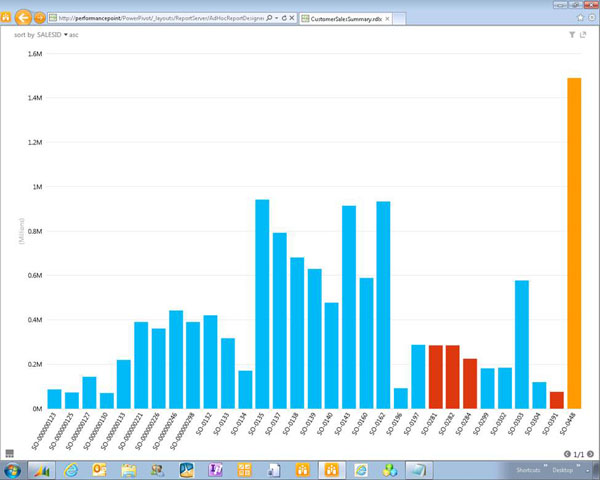Toggle the asc sort direction
600x480 pixels.
(73, 35)
